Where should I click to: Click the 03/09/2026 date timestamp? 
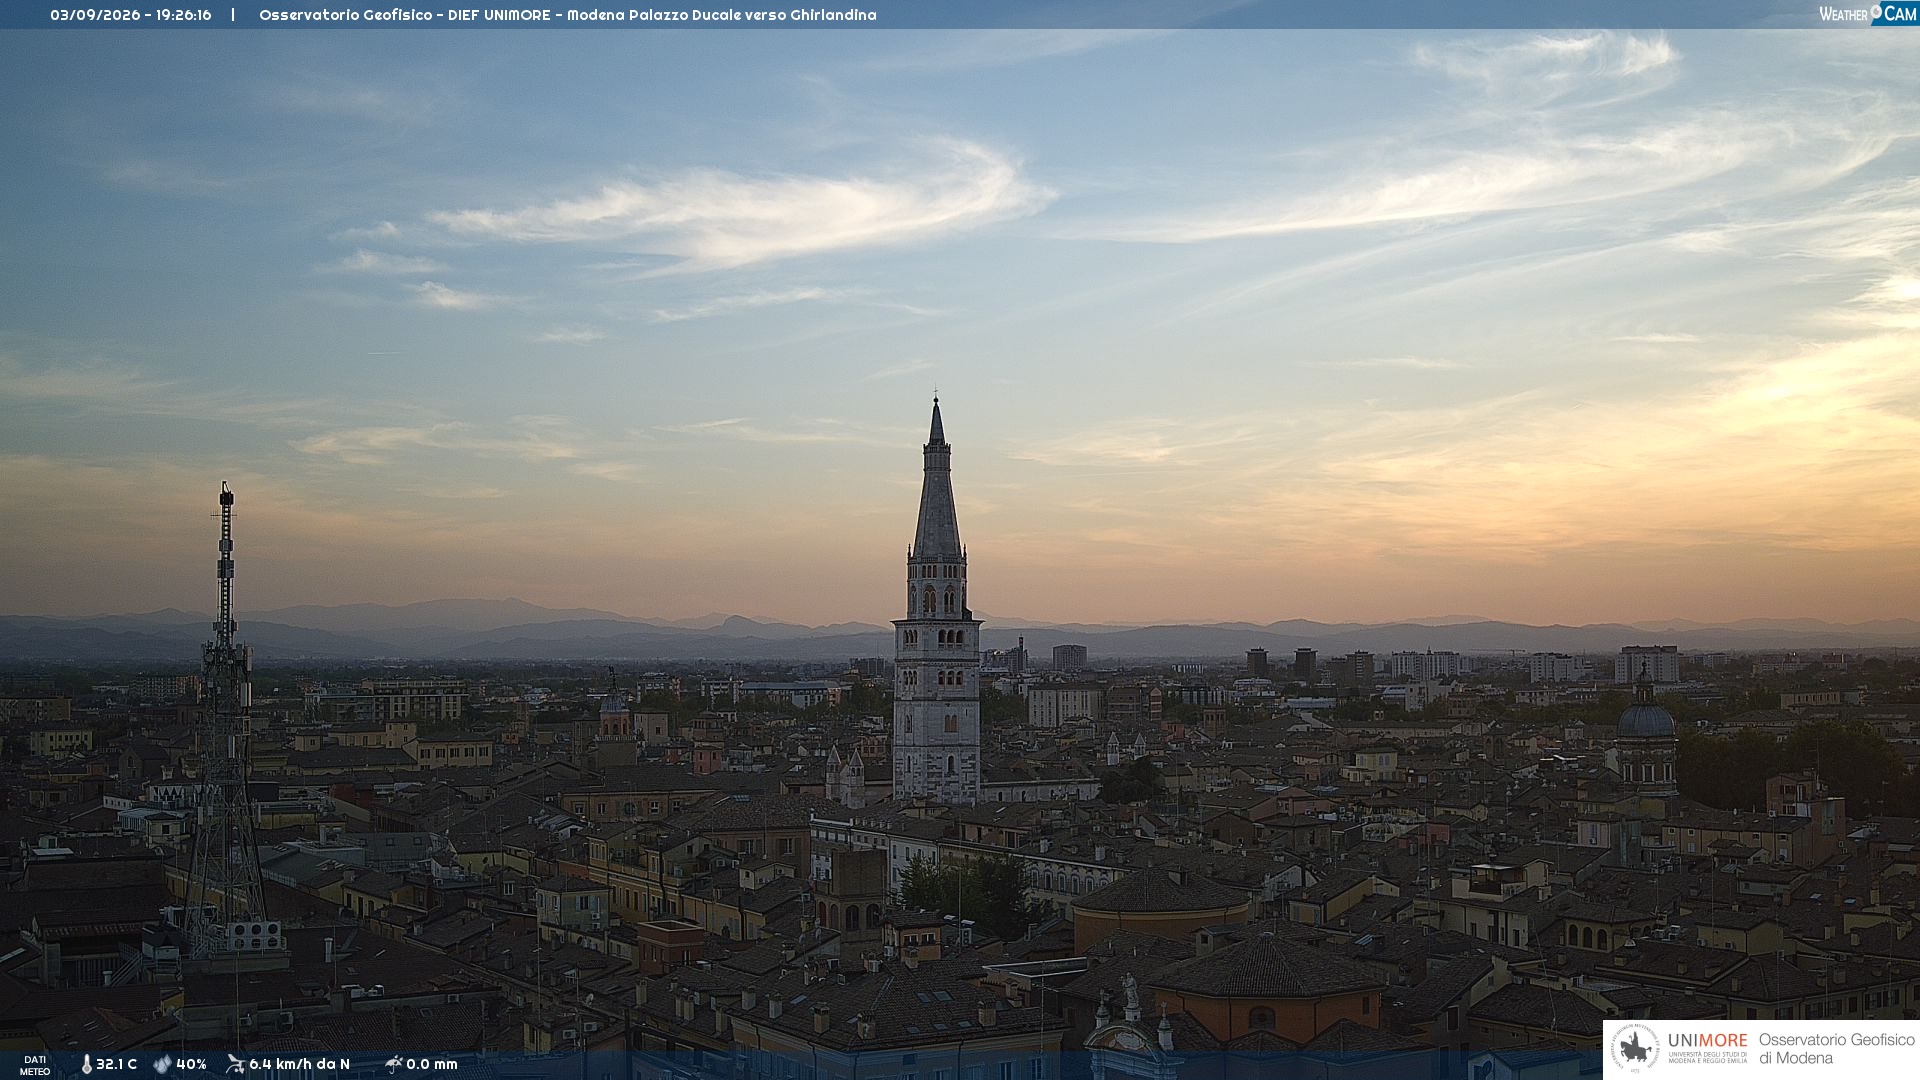[95, 15]
